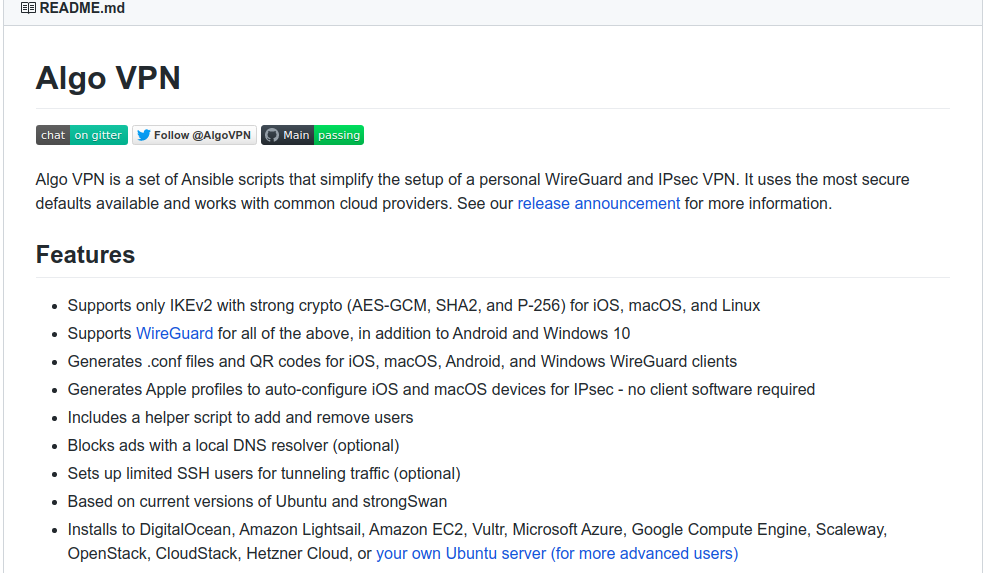Viewport: 987px width, 573px height.
Task: Open the "your own Ubuntu server" link
Action: pos(557,553)
